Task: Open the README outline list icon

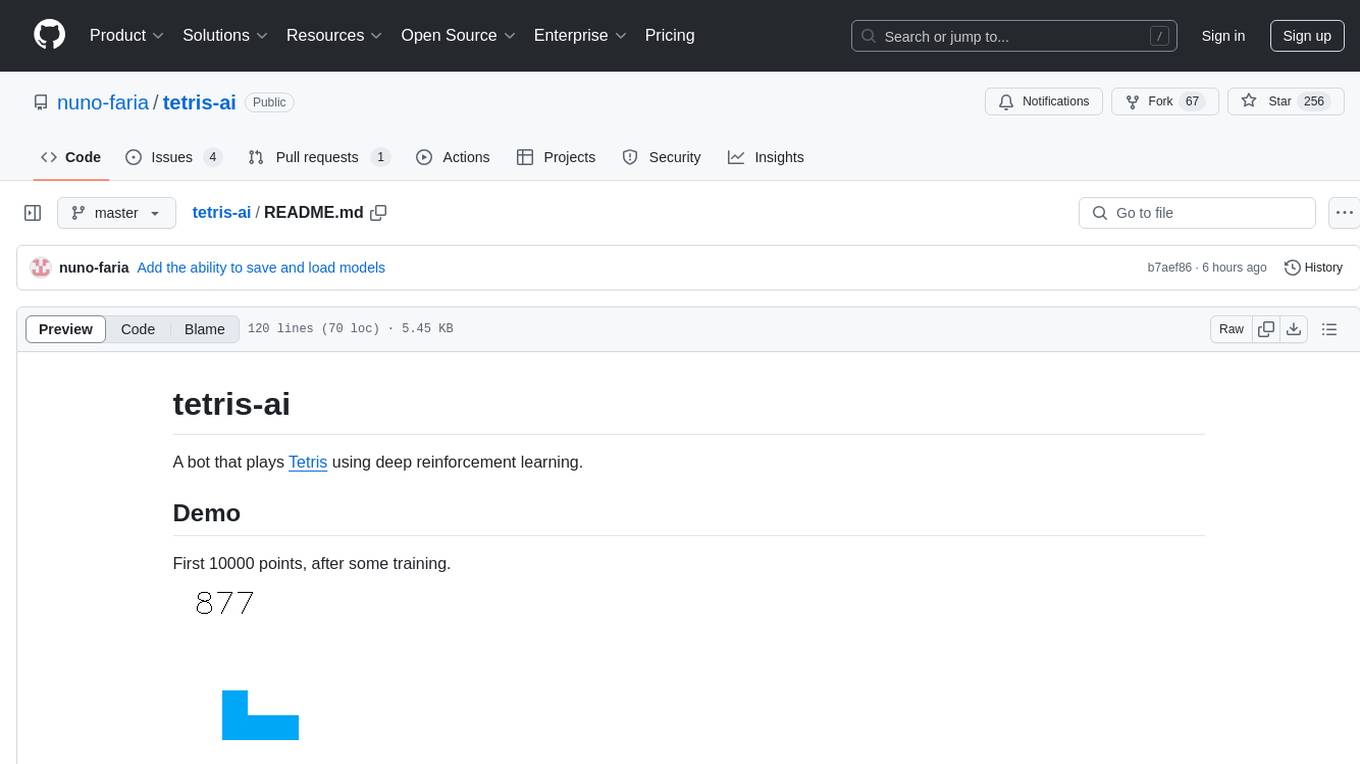Action: [1329, 329]
